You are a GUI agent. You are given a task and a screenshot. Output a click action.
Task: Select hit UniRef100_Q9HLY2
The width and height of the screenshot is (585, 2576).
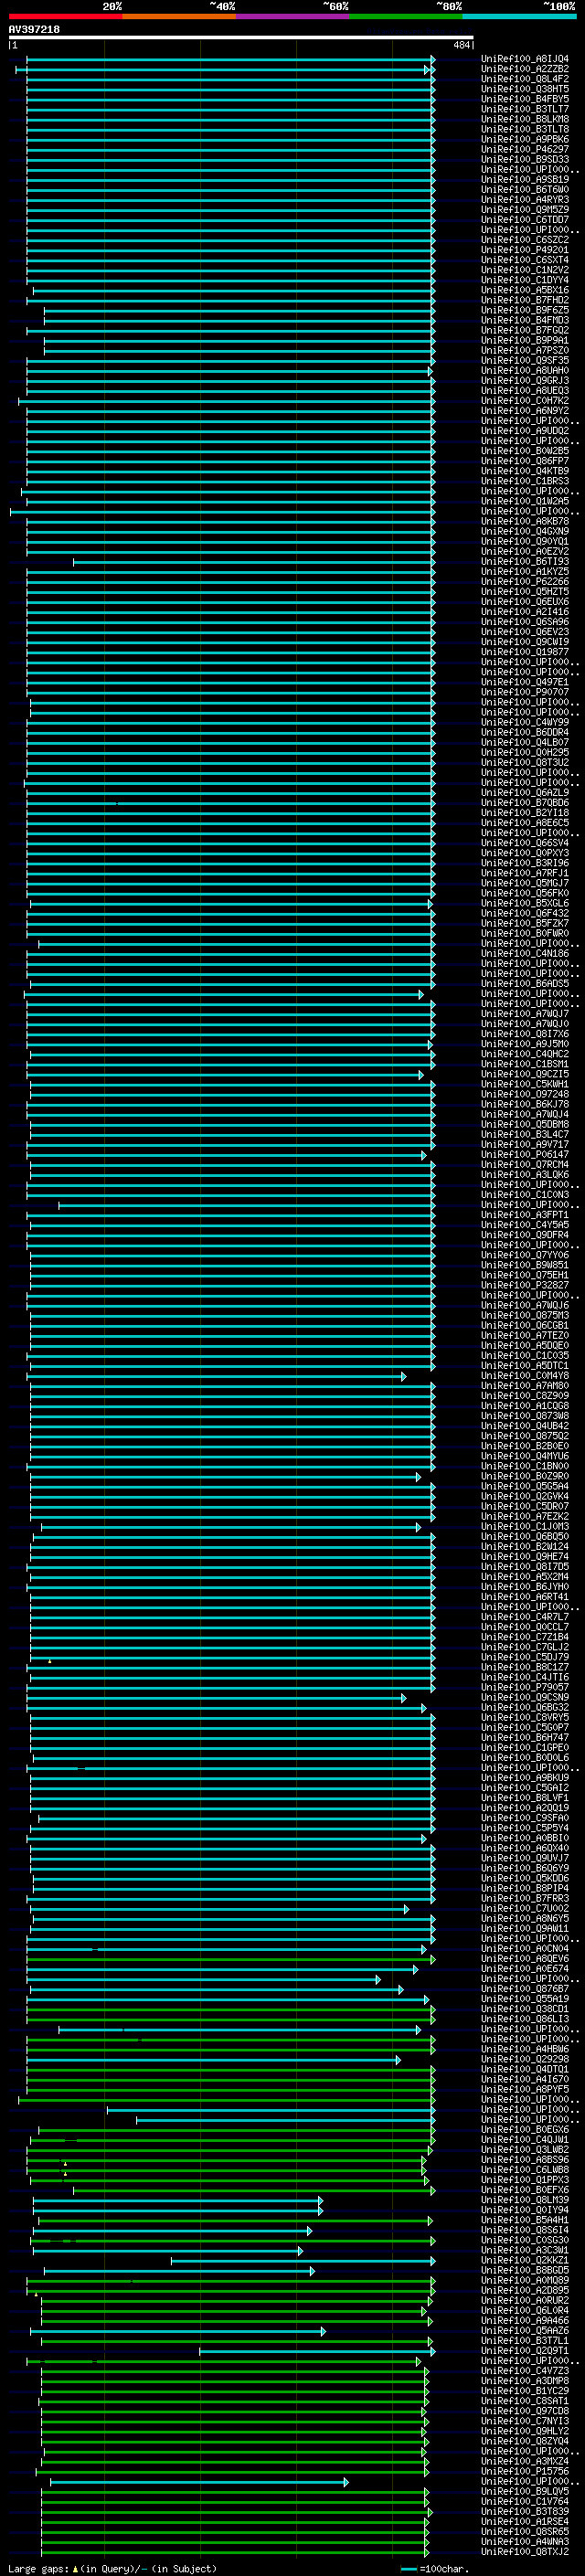coord(524,2431)
